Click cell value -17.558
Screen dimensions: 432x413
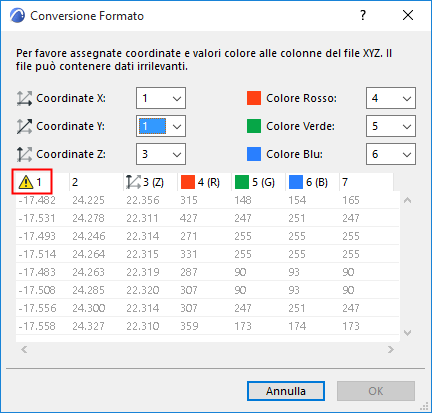coord(37,326)
